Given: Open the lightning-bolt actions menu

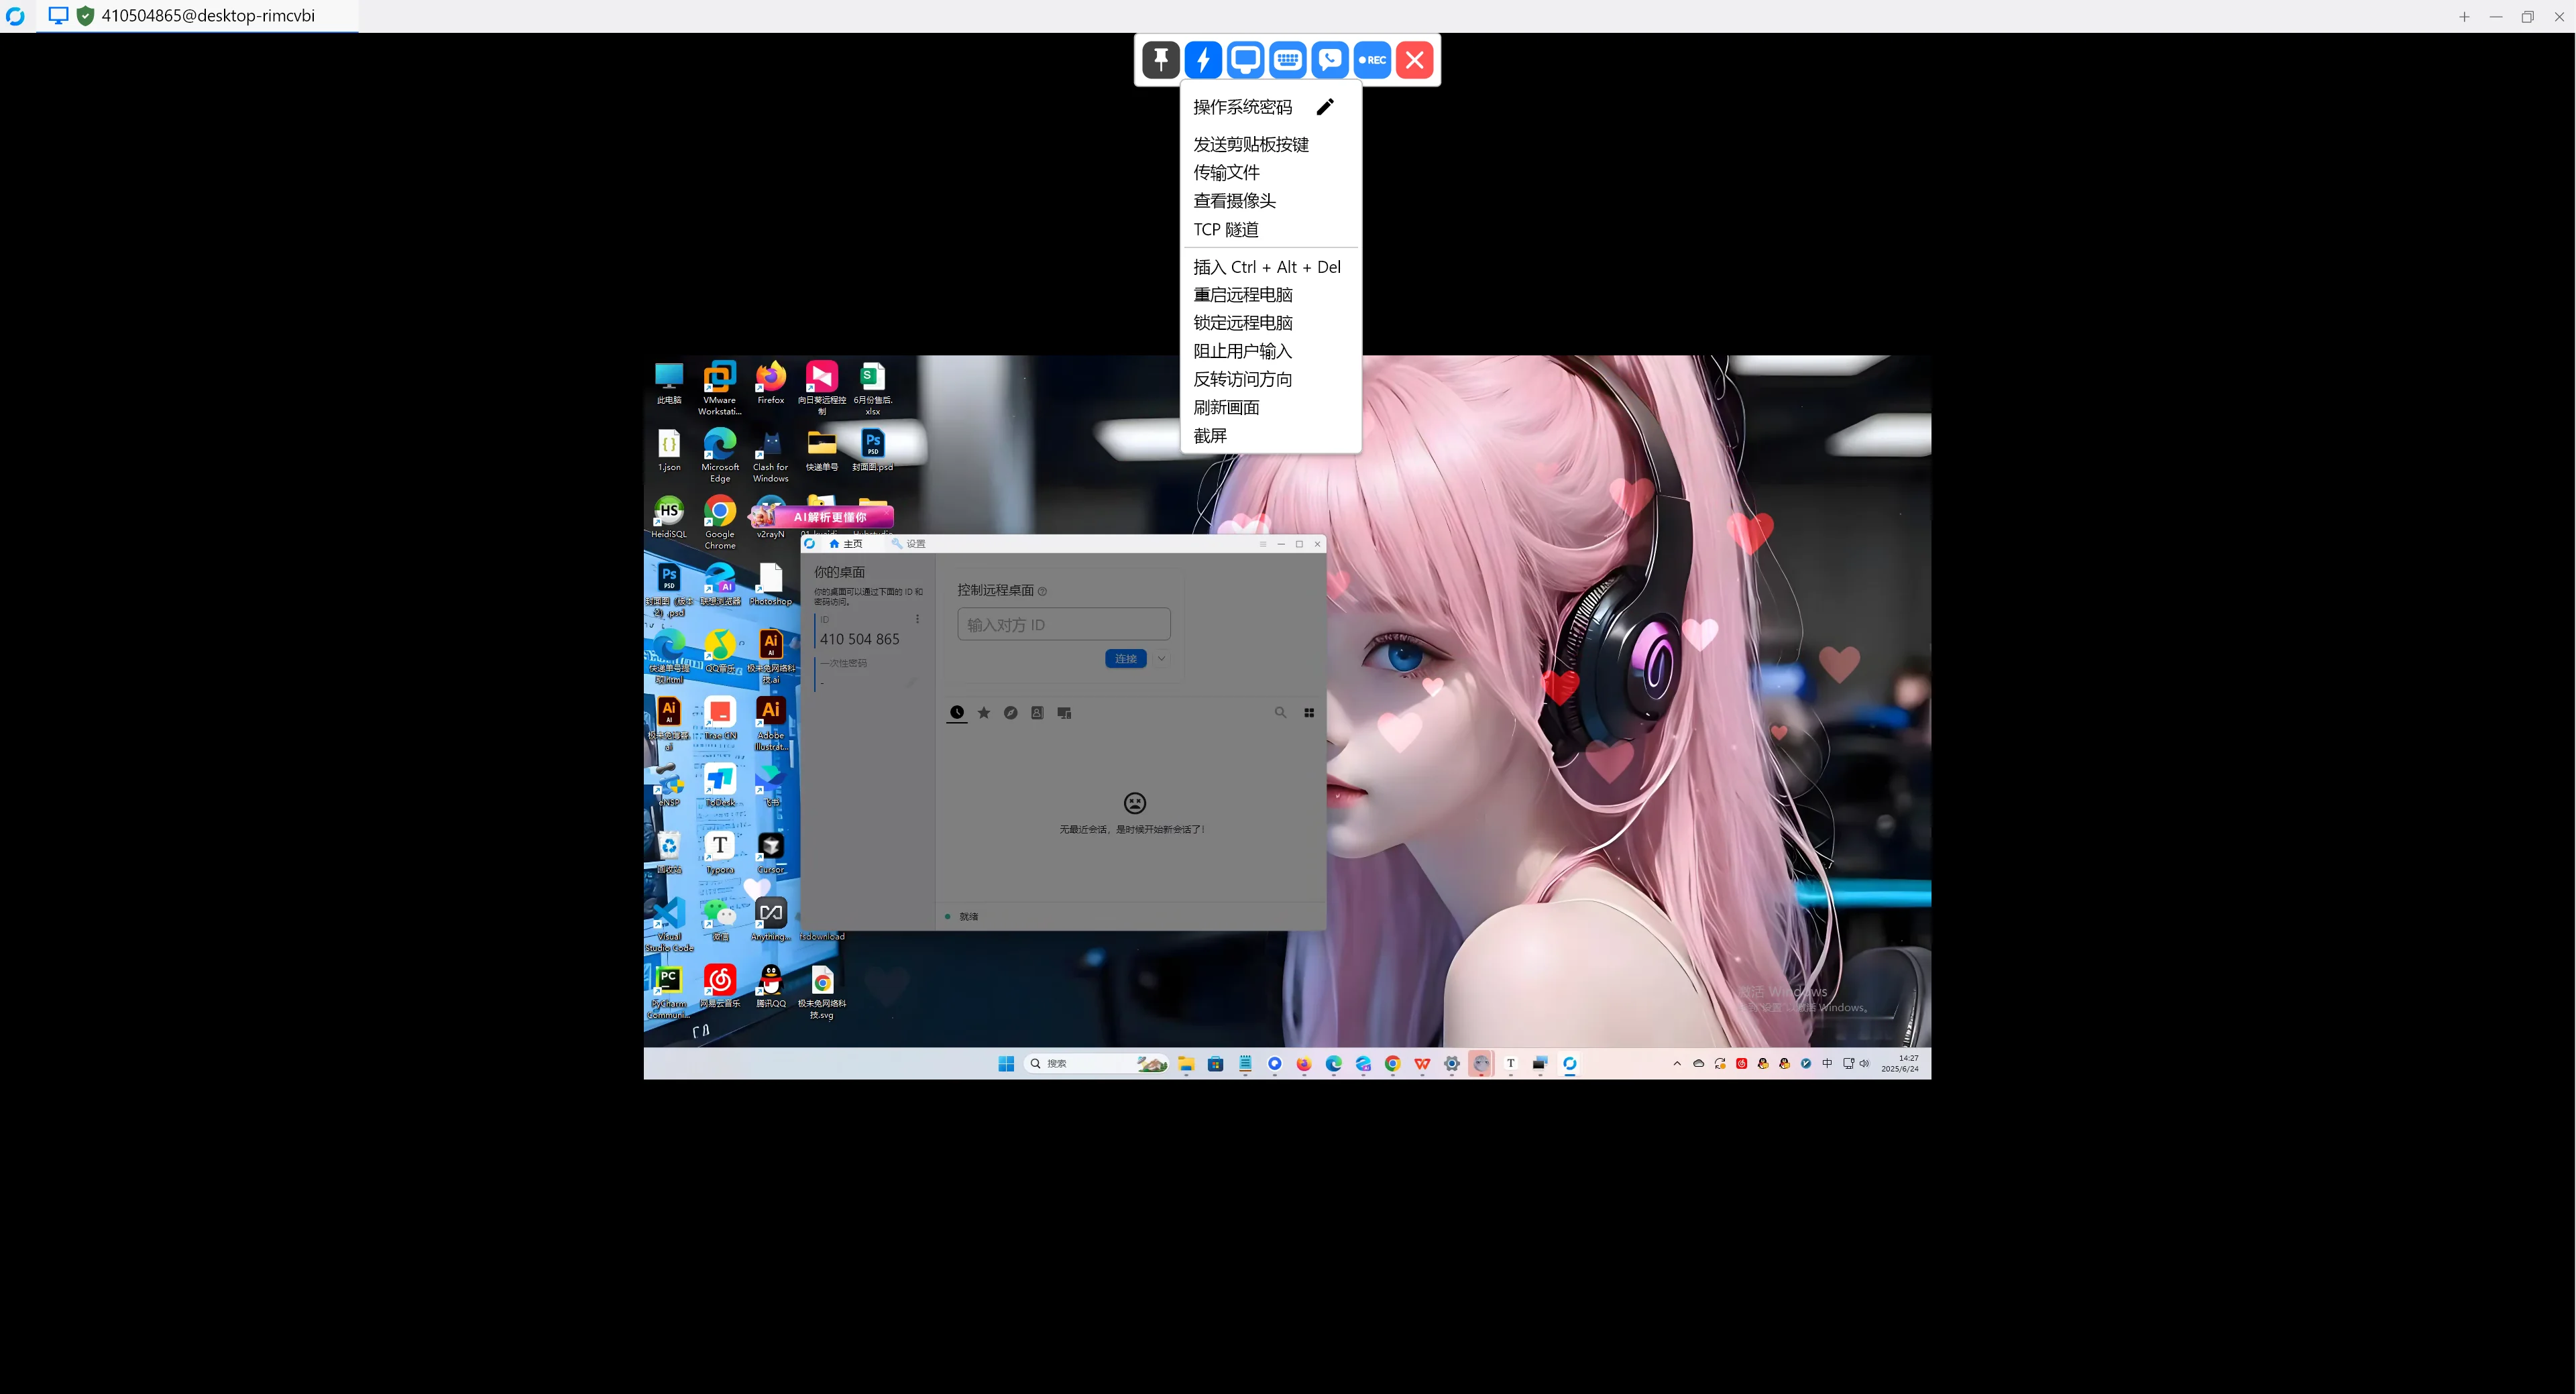Looking at the screenshot, I should [1203, 60].
